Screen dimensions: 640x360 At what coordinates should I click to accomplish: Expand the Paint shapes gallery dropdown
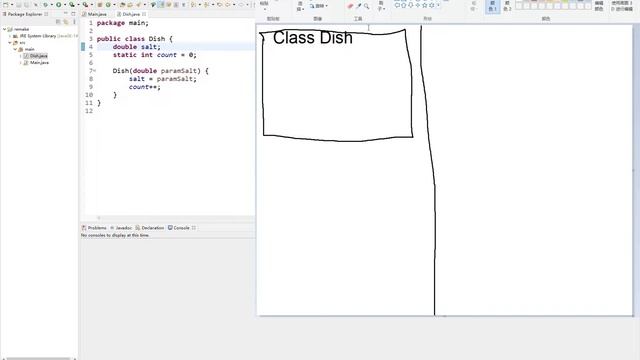coord(438,5)
